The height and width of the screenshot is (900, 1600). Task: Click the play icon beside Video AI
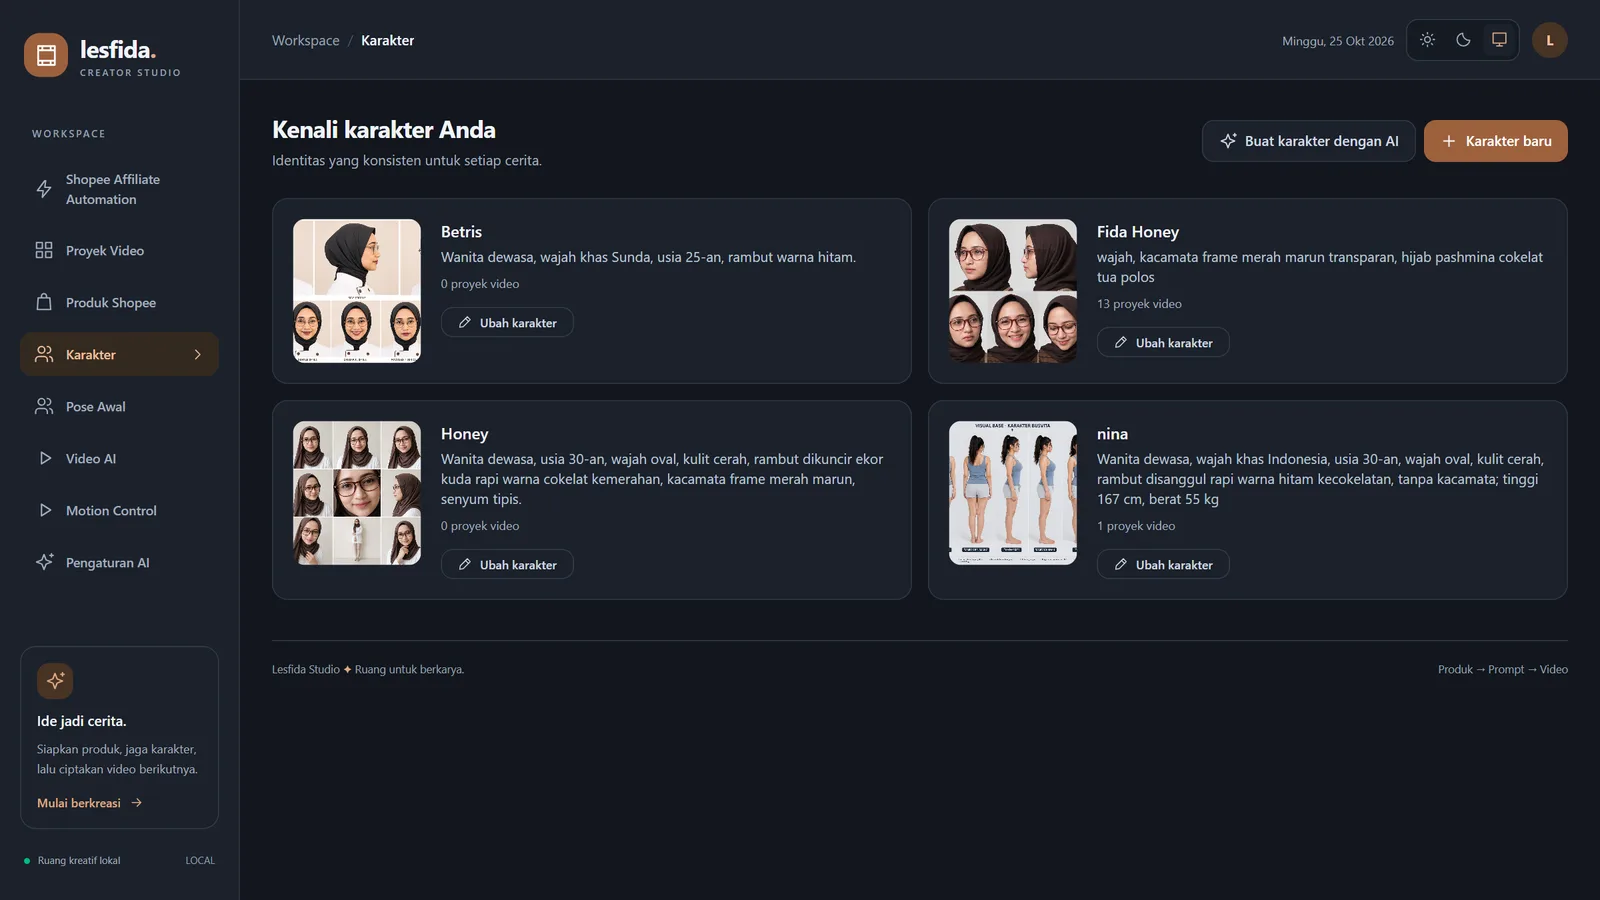click(x=44, y=458)
